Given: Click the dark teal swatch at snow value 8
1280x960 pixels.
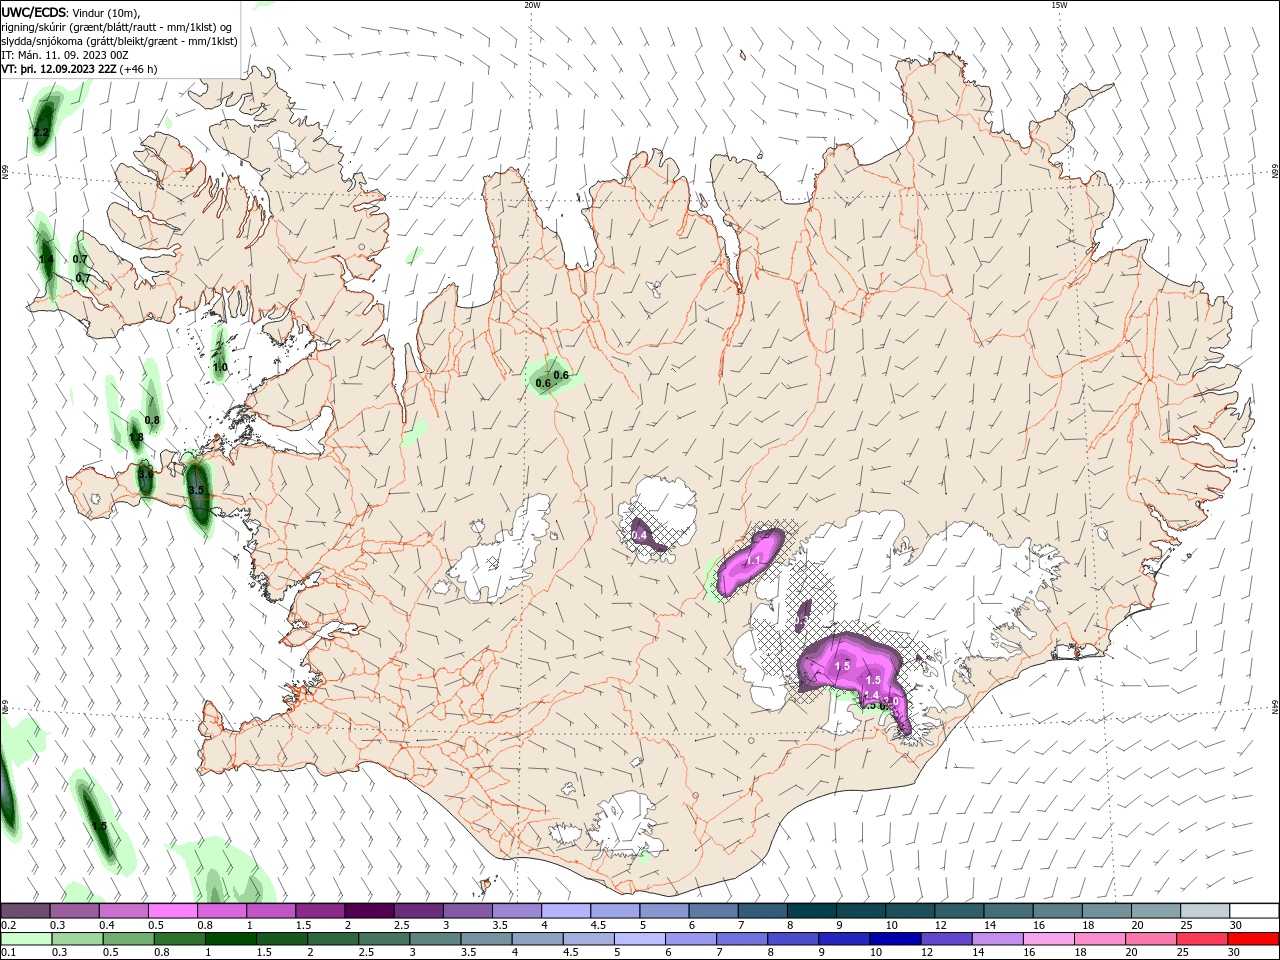Looking at the screenshot, I should coord(812,911).
